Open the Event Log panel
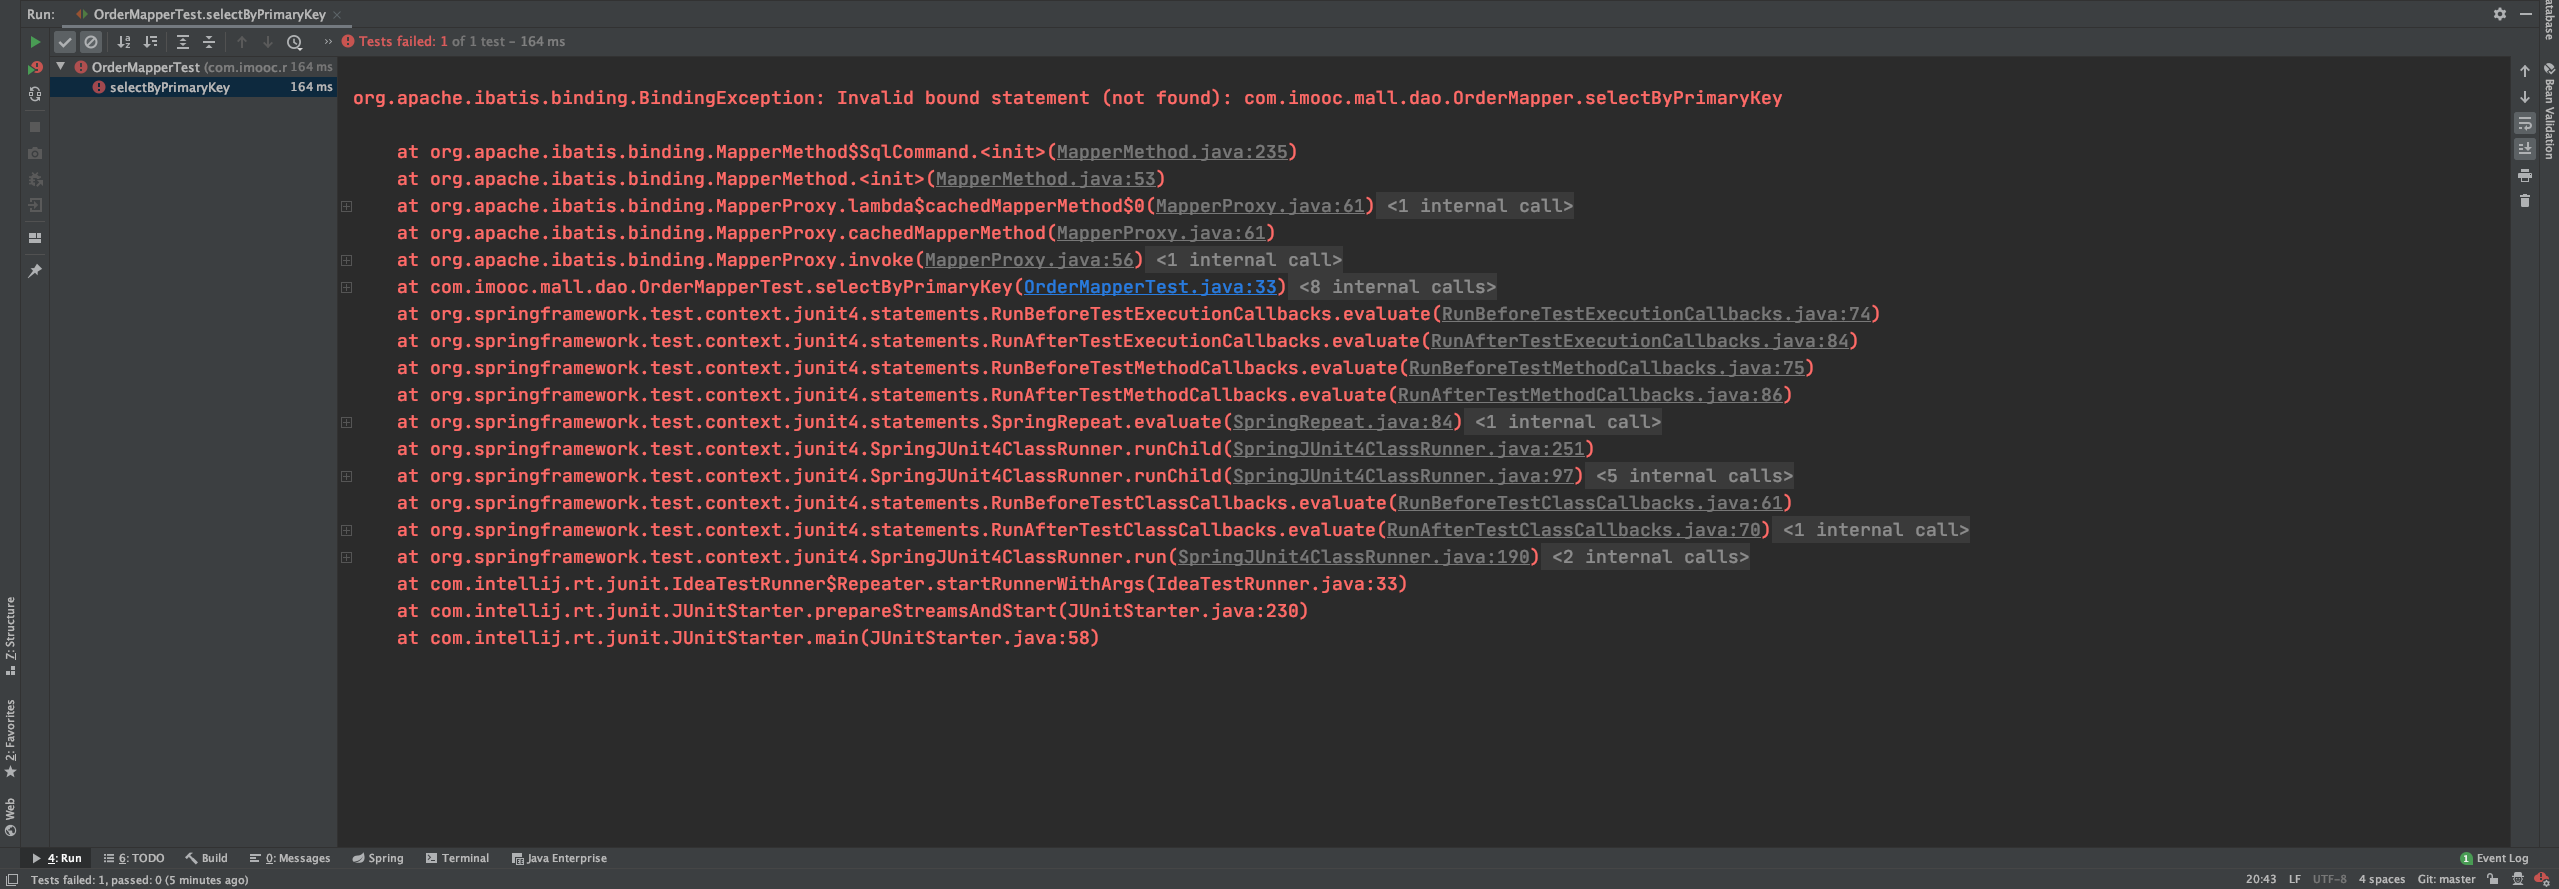 click(x=2494, y=858)
